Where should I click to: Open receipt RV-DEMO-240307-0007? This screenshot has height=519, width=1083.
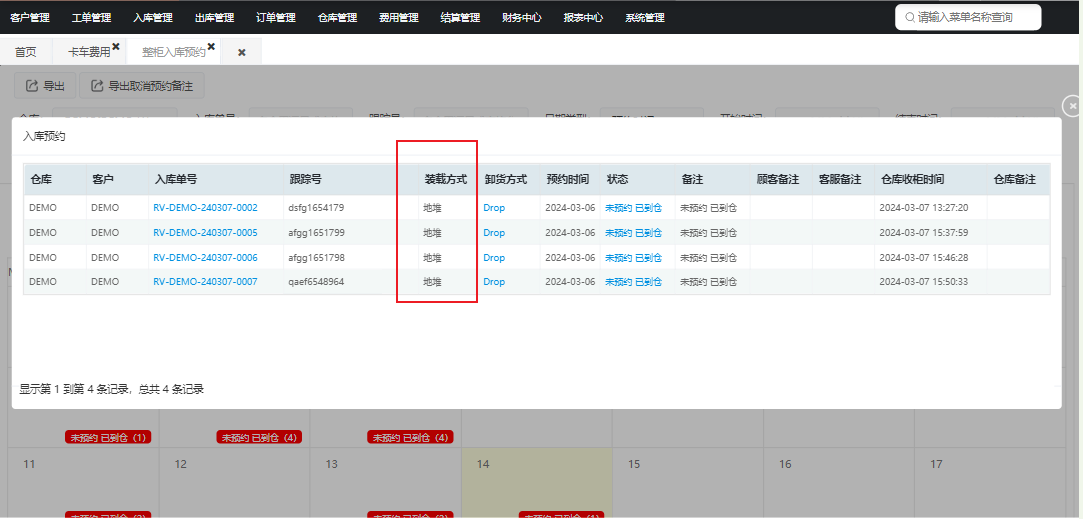[x=205, y=282]
